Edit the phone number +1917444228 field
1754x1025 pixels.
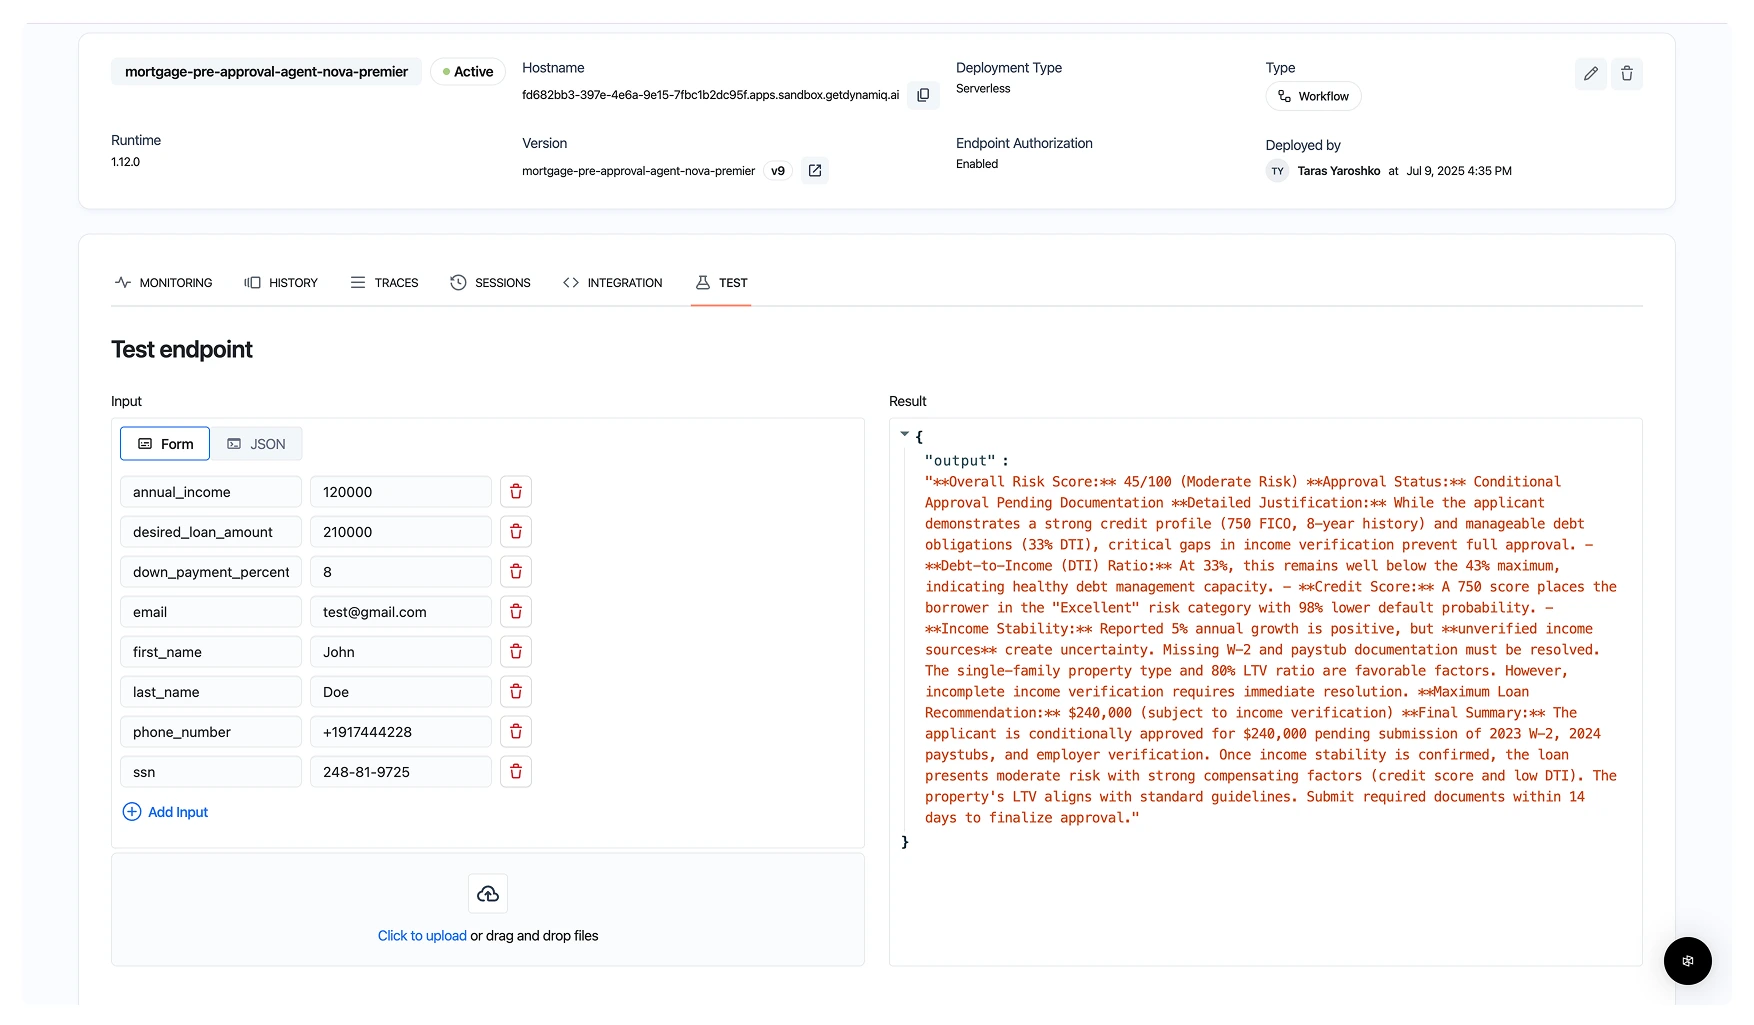click(x=401, y=732)
